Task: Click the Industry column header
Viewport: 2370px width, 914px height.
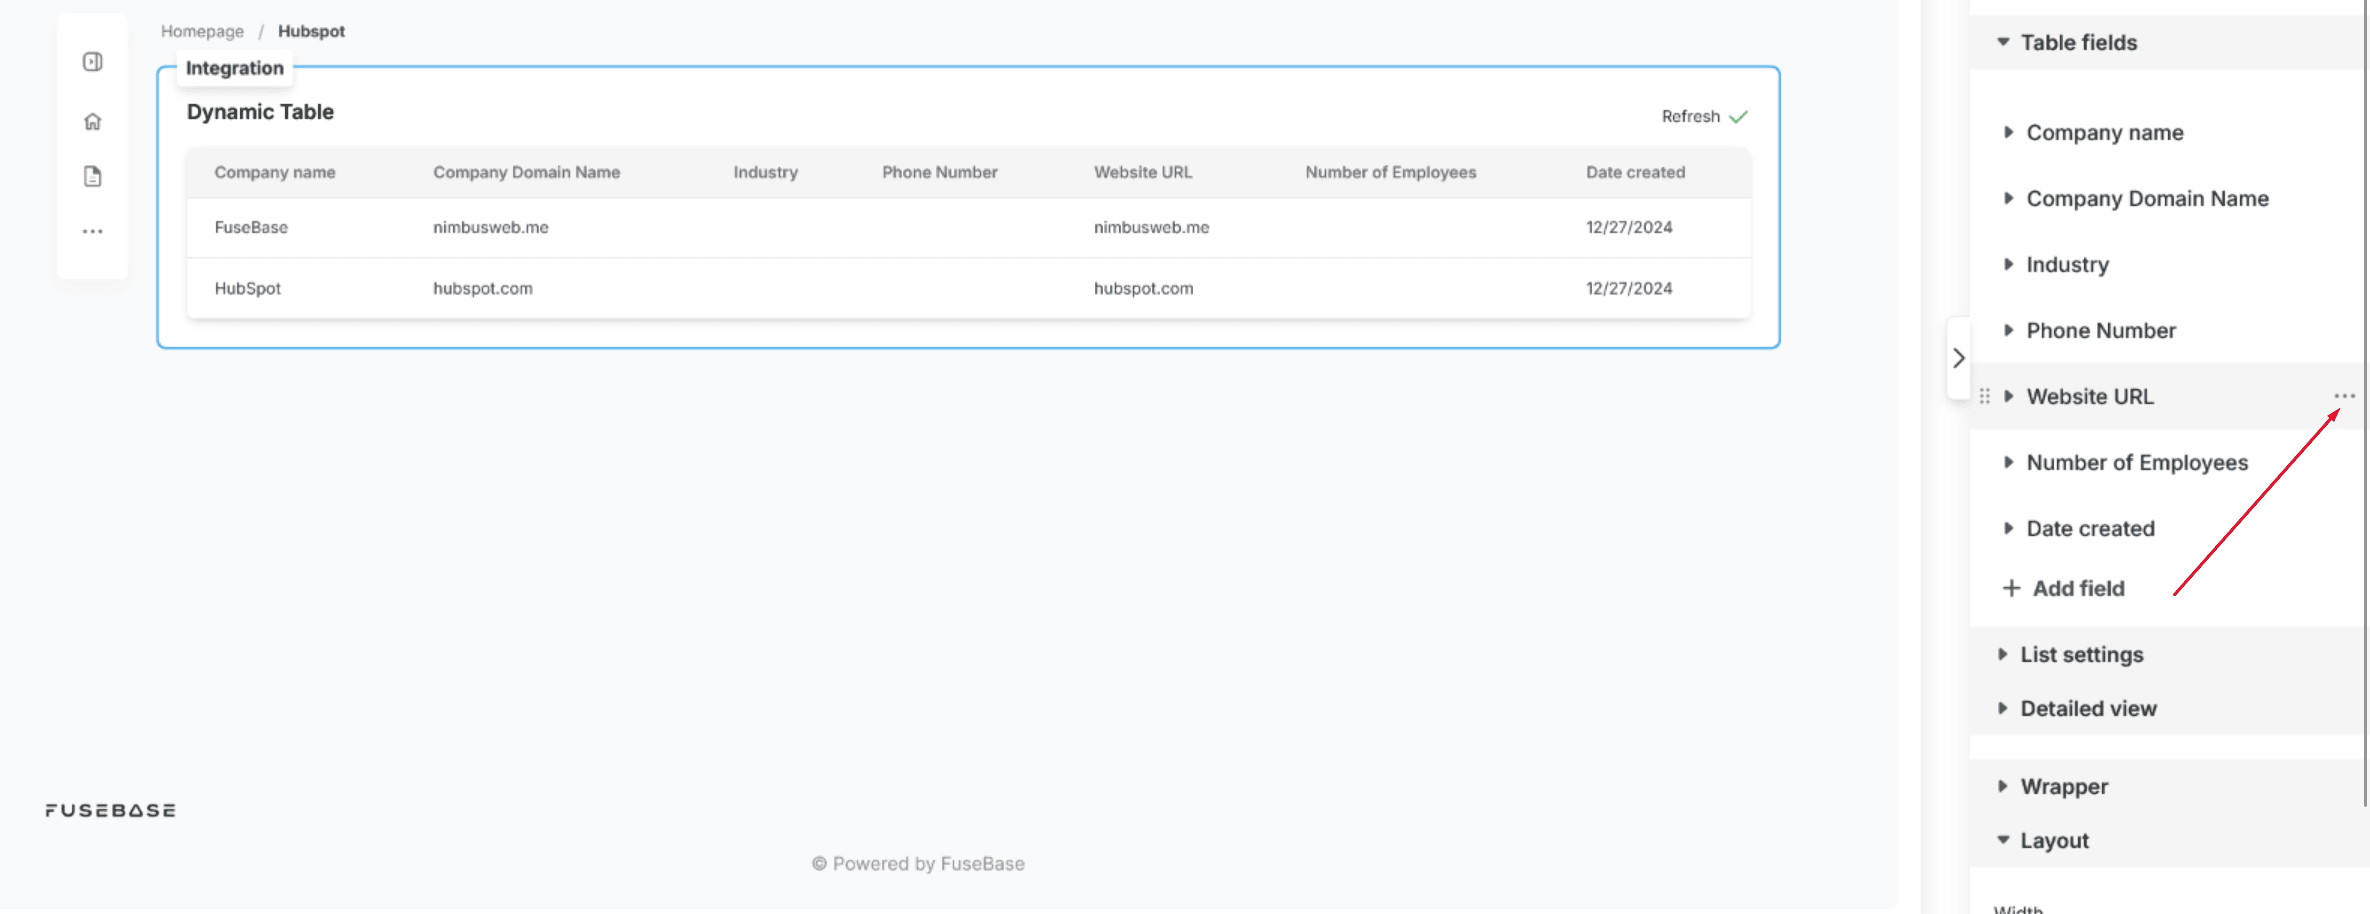Action: click(x=765, y=172)
